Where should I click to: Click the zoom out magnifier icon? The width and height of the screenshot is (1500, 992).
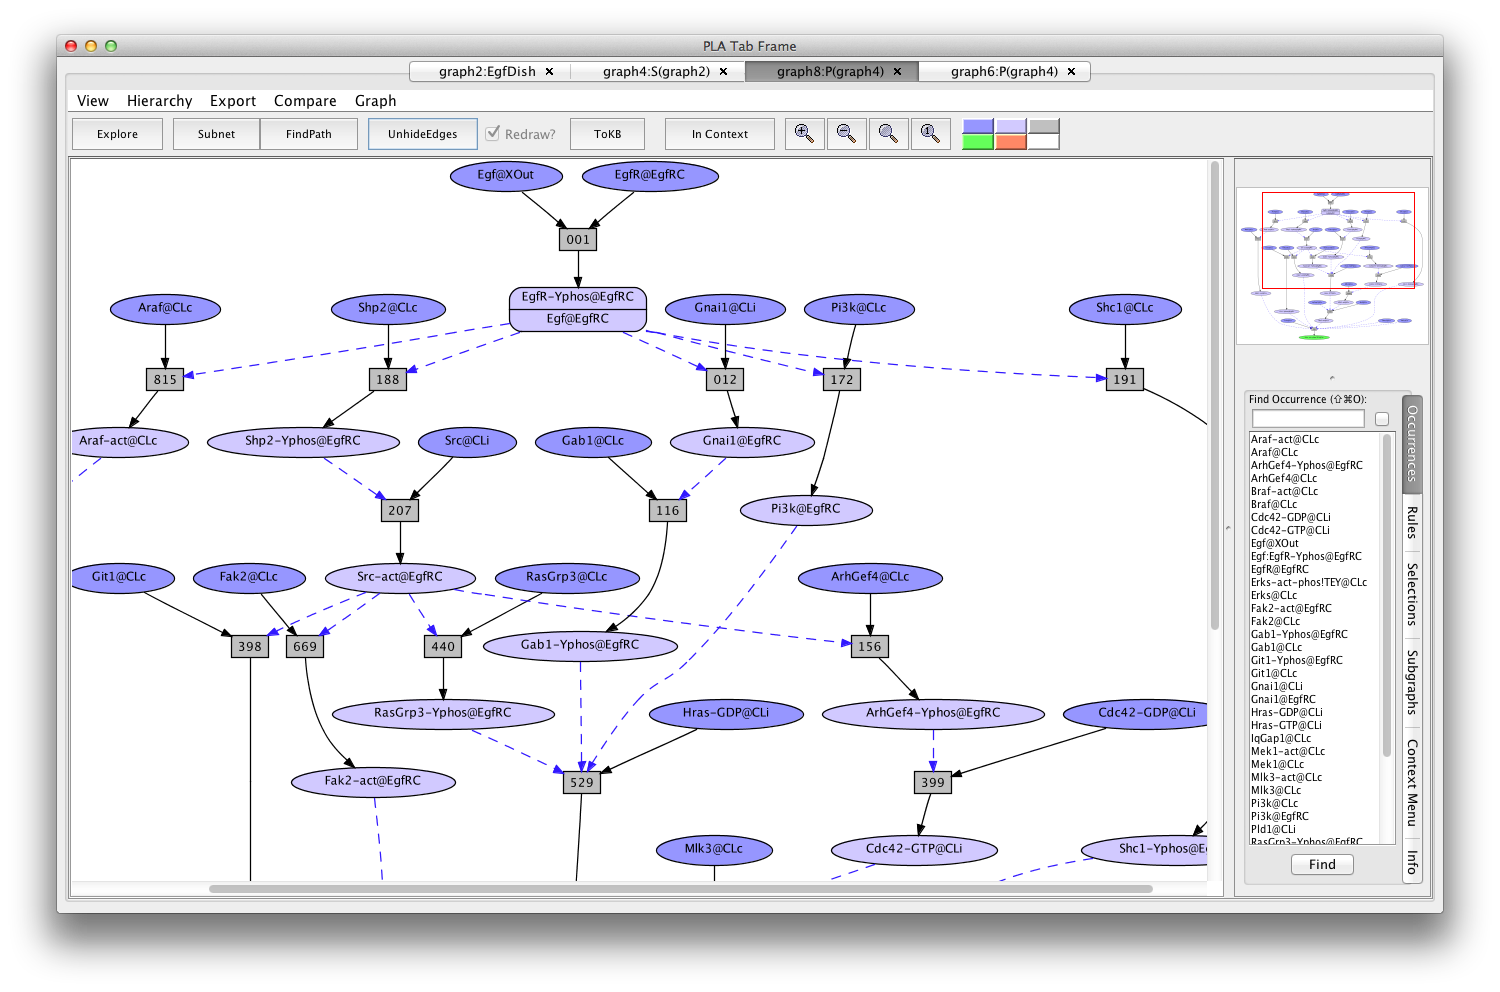click(x=846, y=134)
